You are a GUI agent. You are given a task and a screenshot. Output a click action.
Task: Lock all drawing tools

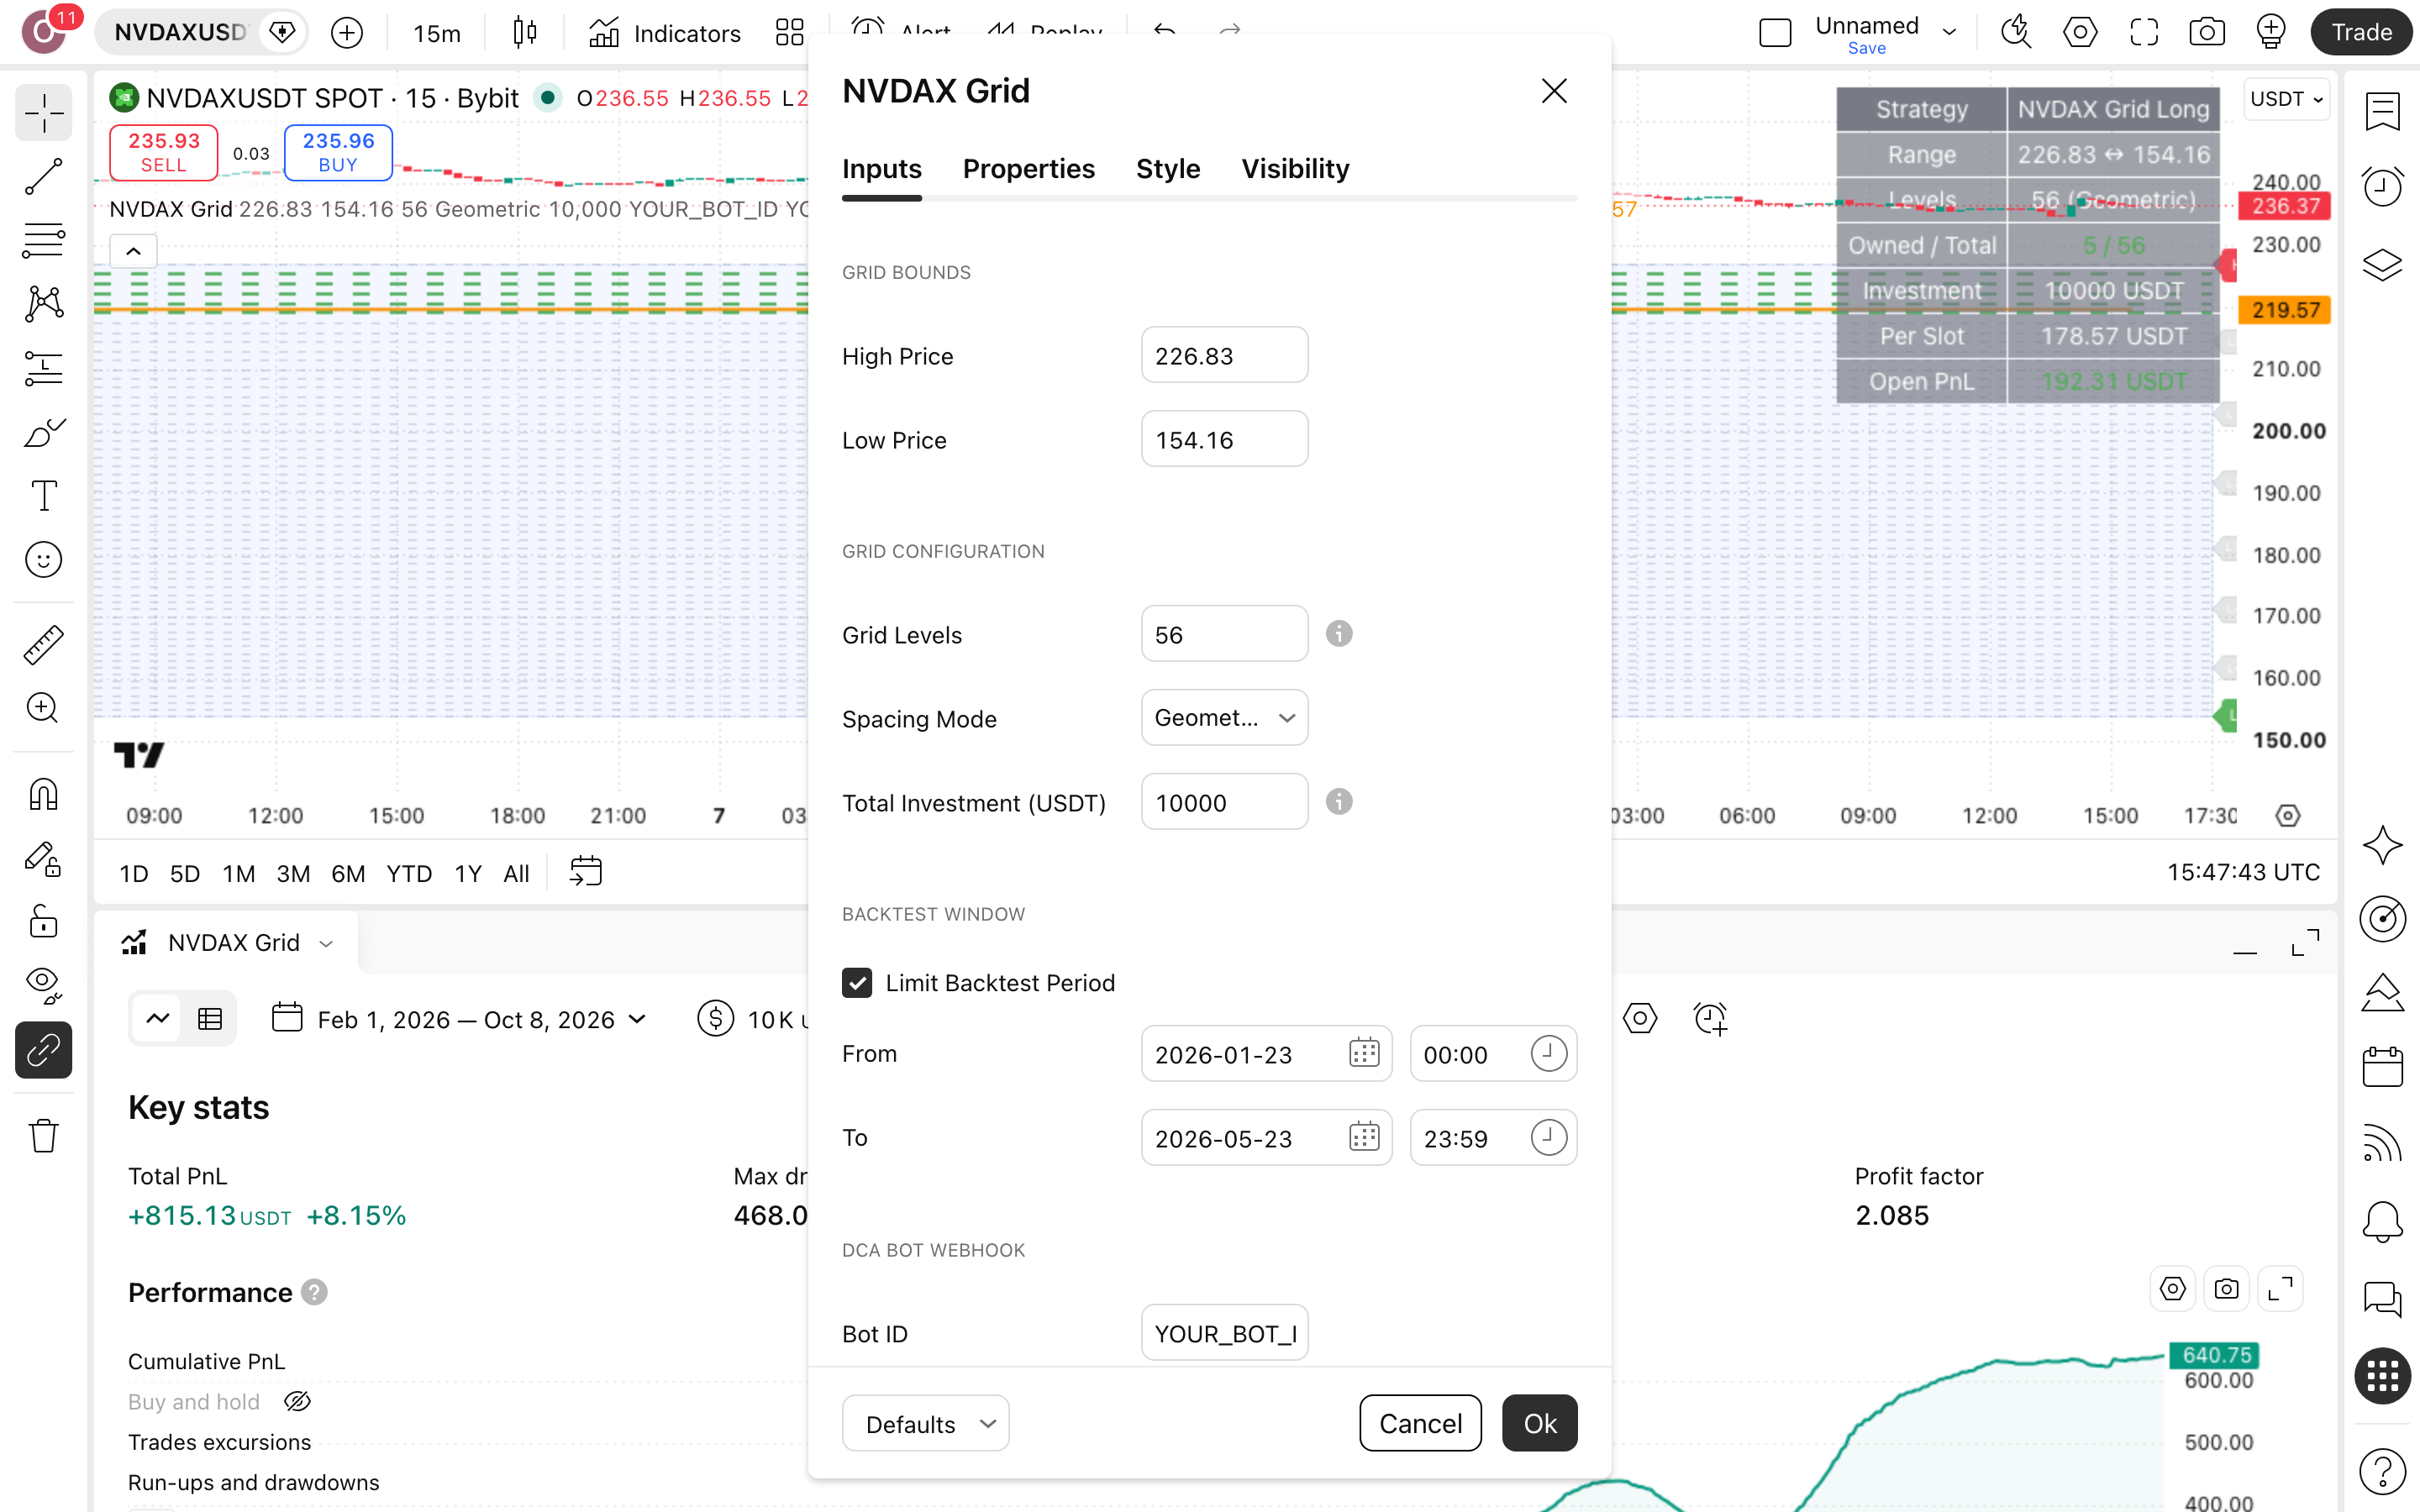43,921
